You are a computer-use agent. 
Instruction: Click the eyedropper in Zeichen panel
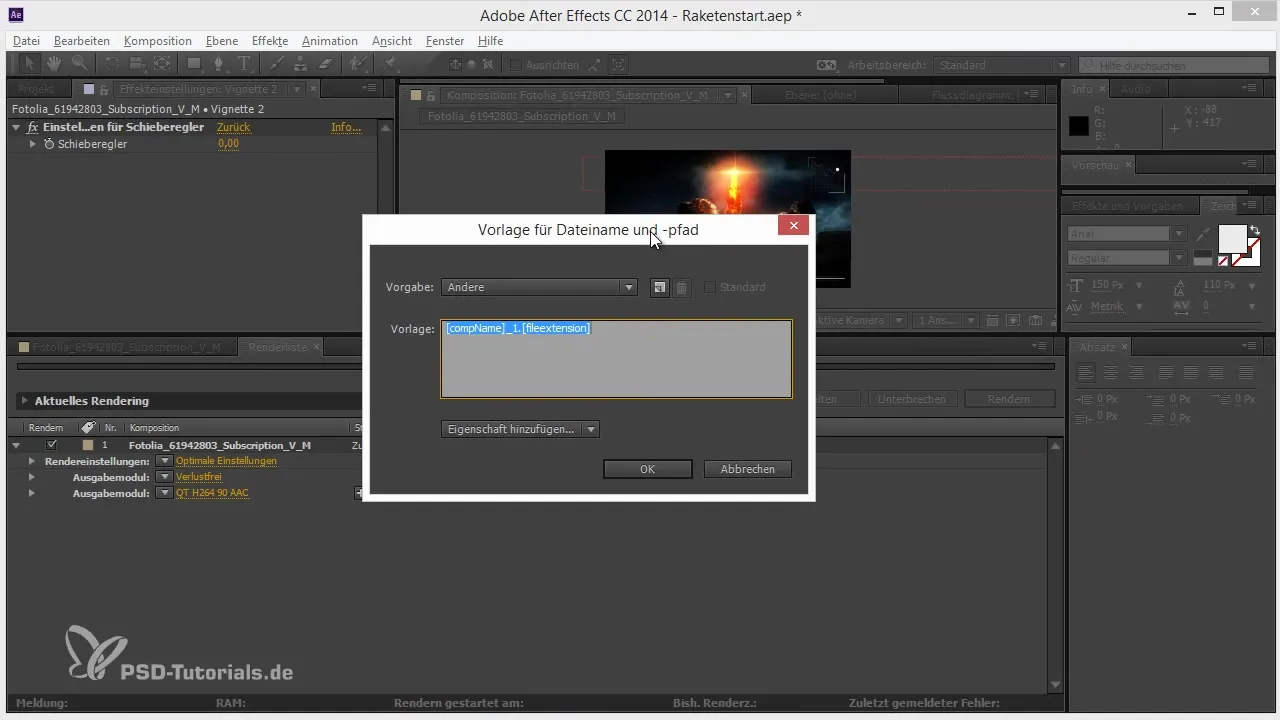[1202, 234]
